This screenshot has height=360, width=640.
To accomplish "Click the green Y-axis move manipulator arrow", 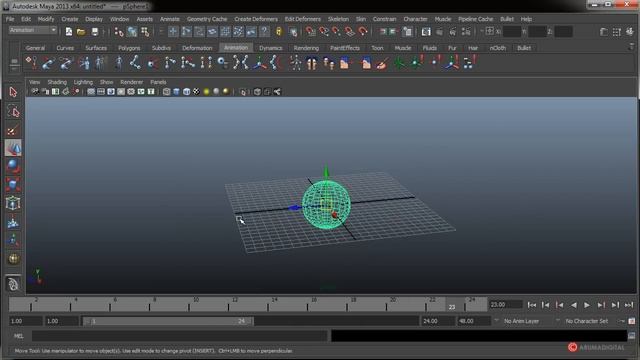I will (x=326, y=171).
